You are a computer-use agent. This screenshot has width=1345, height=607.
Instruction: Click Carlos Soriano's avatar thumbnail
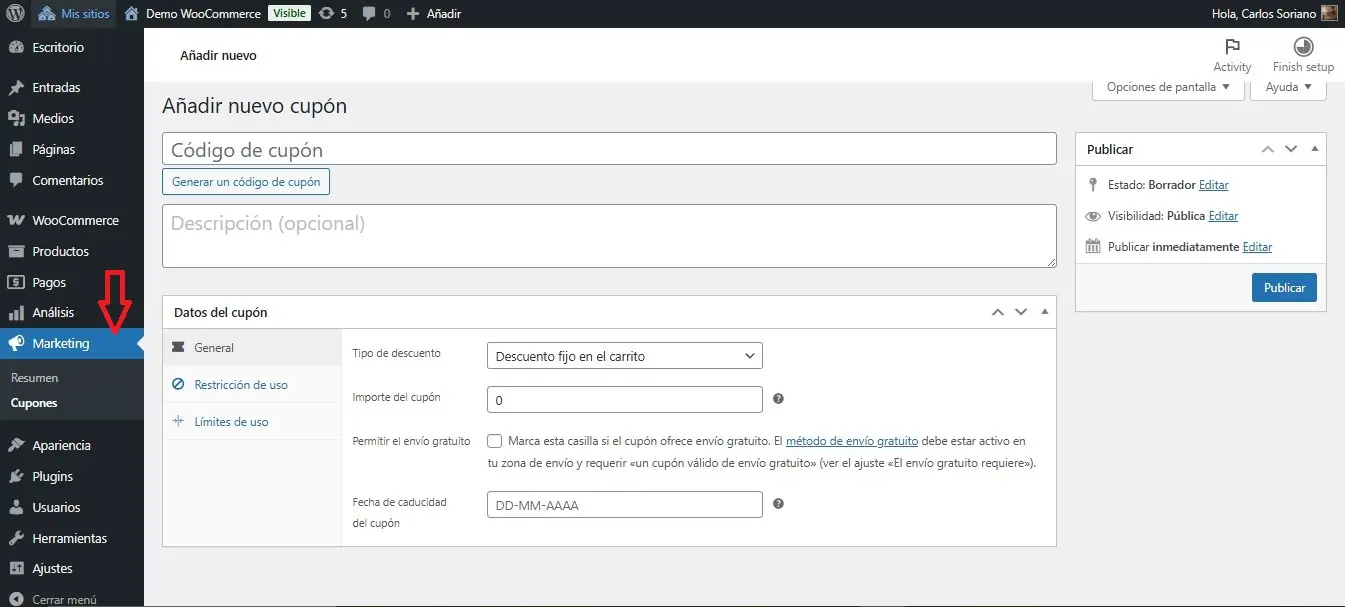[x=1329, y=14]
